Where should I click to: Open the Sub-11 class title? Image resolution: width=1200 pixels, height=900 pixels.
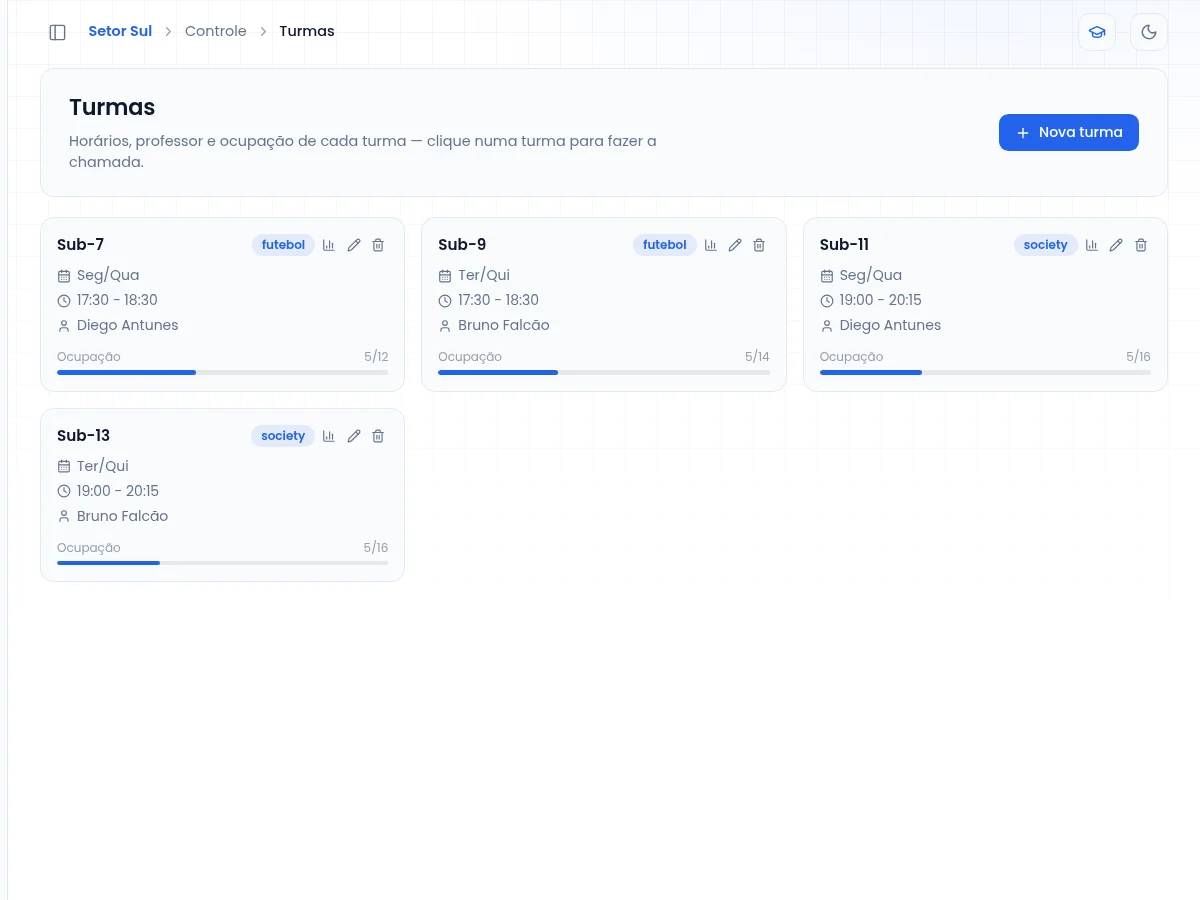pyautogui.click(x=844, y=245)
